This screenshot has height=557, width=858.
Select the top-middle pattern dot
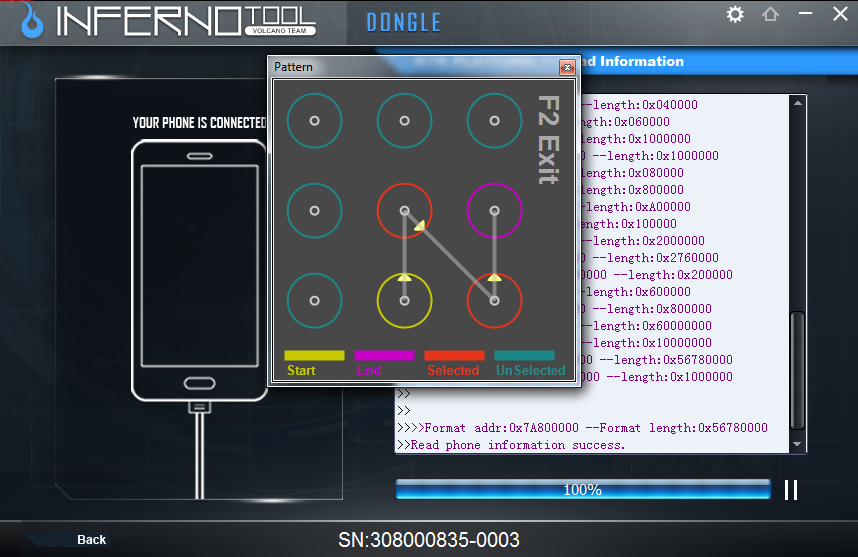pos(404,120)
